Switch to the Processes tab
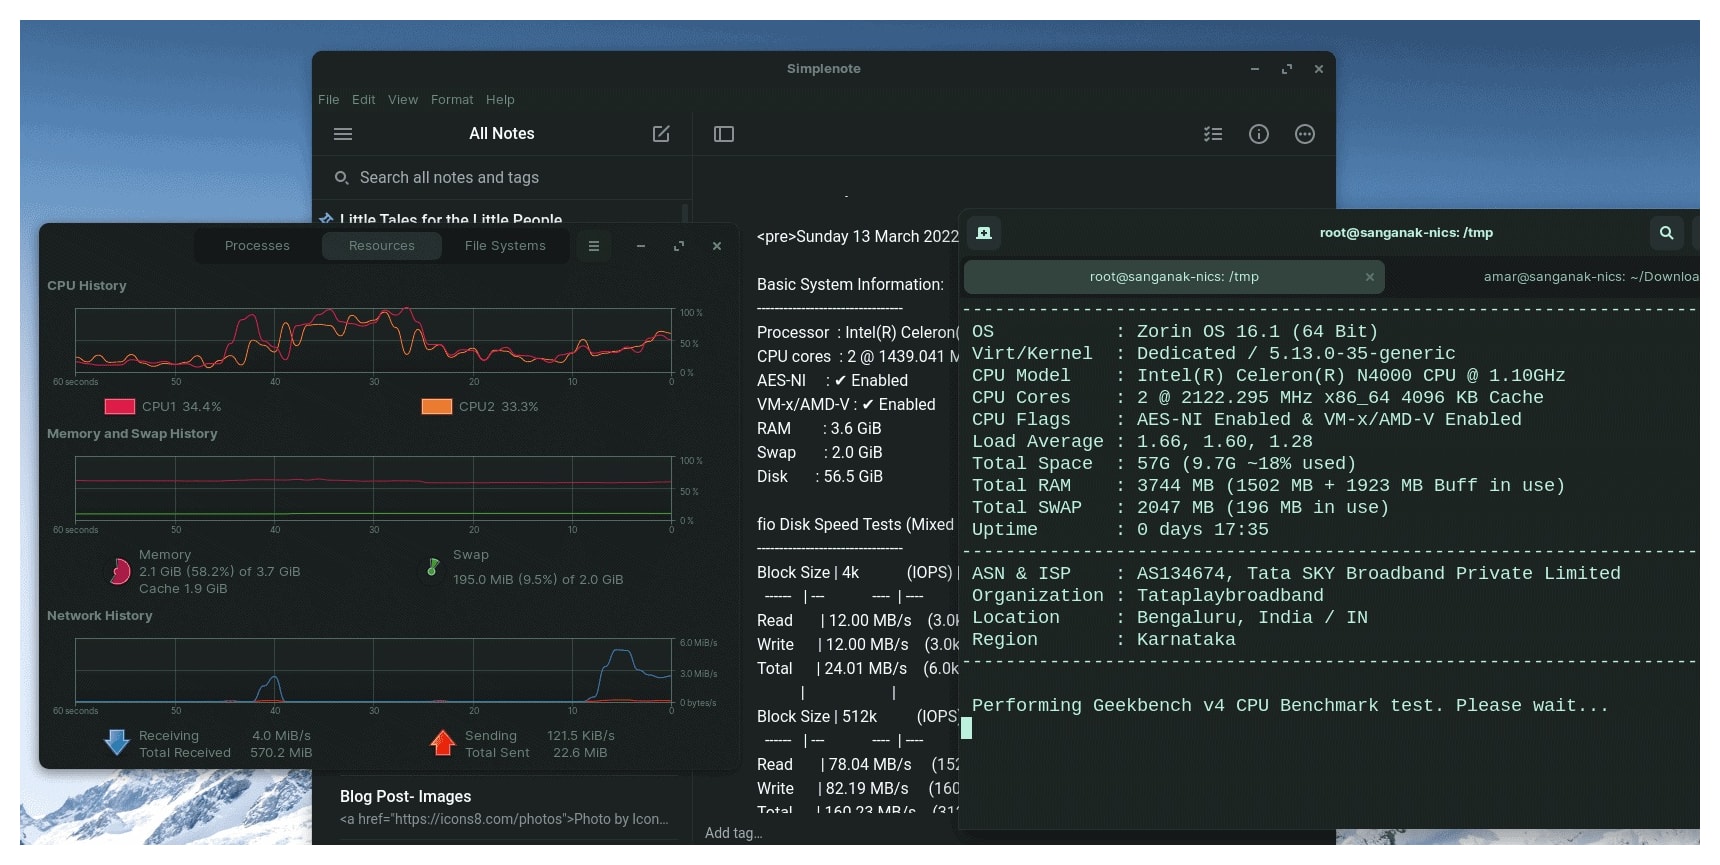 (257, 246)
